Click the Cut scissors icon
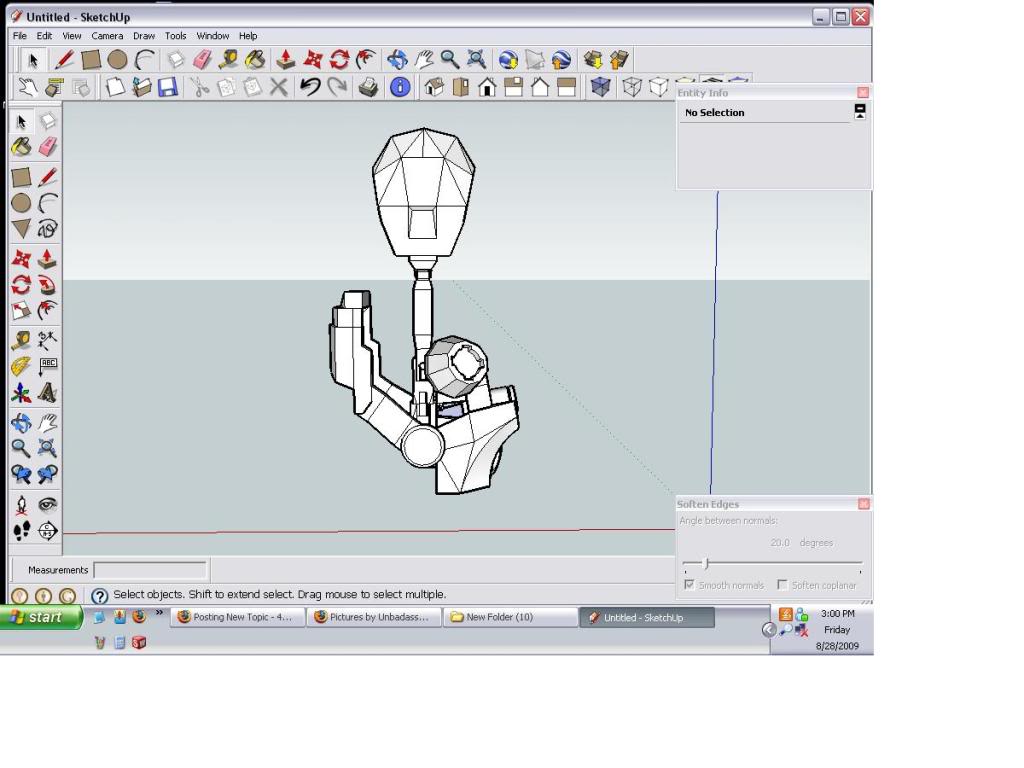The width and height of the screenshot is (1024, 768). (199, 87)
